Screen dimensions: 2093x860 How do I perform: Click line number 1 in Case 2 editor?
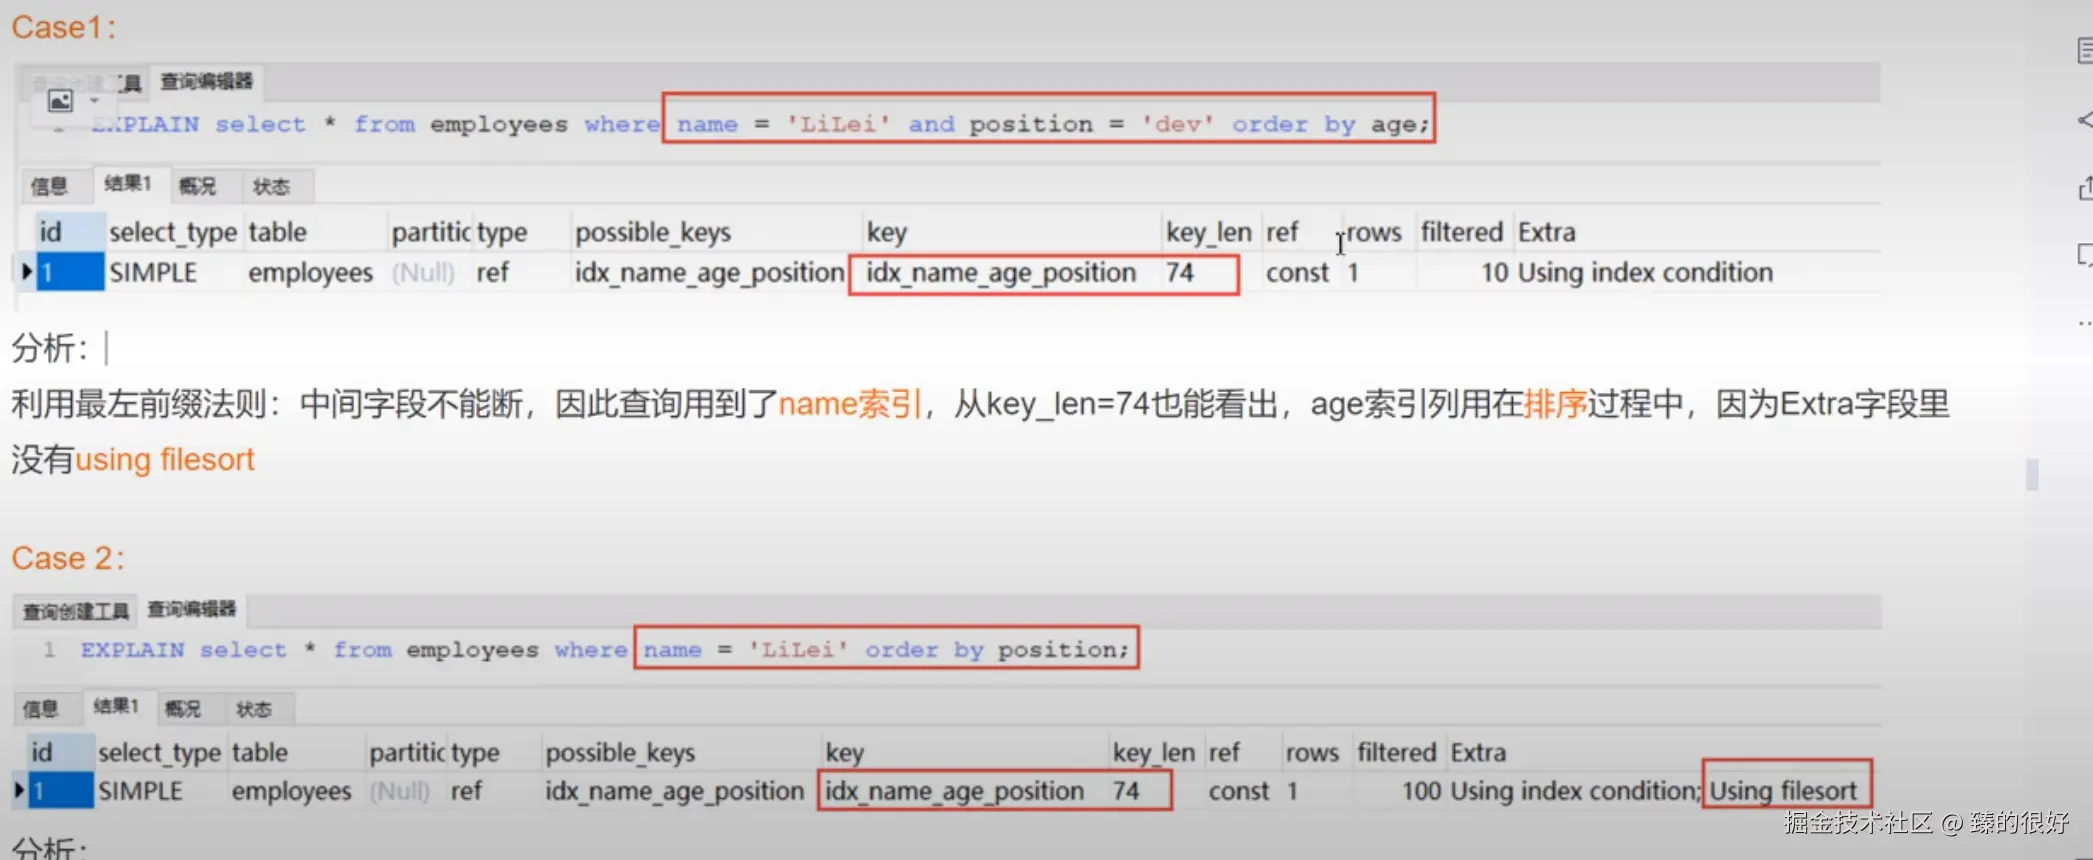coord(49,650)
